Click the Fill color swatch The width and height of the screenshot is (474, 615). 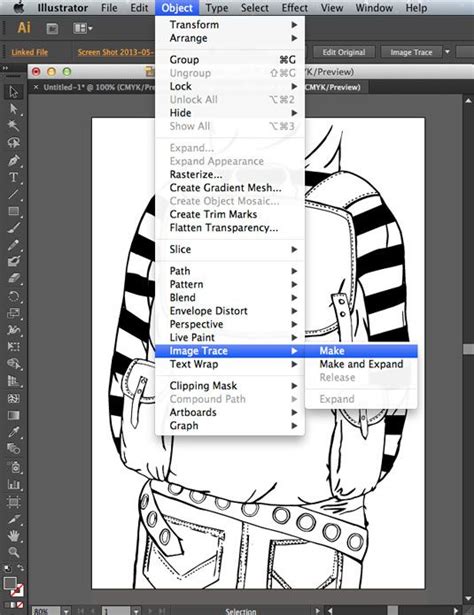(x=10, y=583)
